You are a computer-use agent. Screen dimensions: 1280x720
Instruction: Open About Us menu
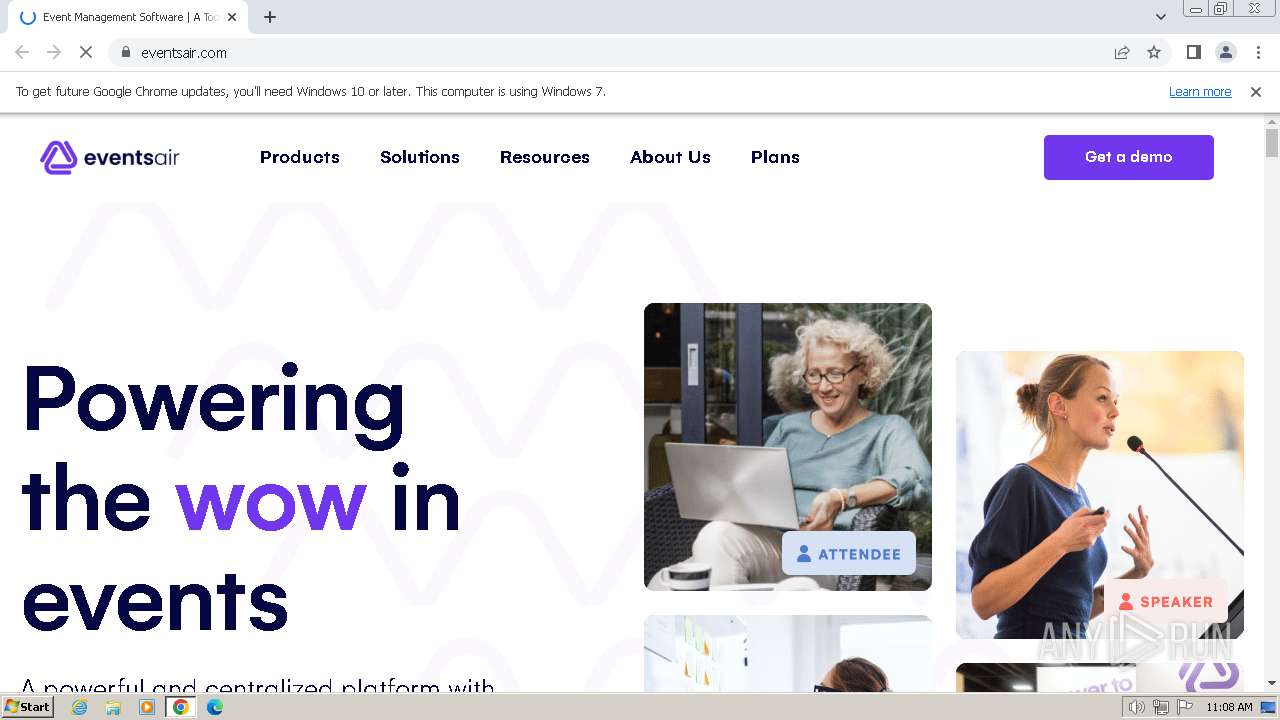(x=670, y=157)
